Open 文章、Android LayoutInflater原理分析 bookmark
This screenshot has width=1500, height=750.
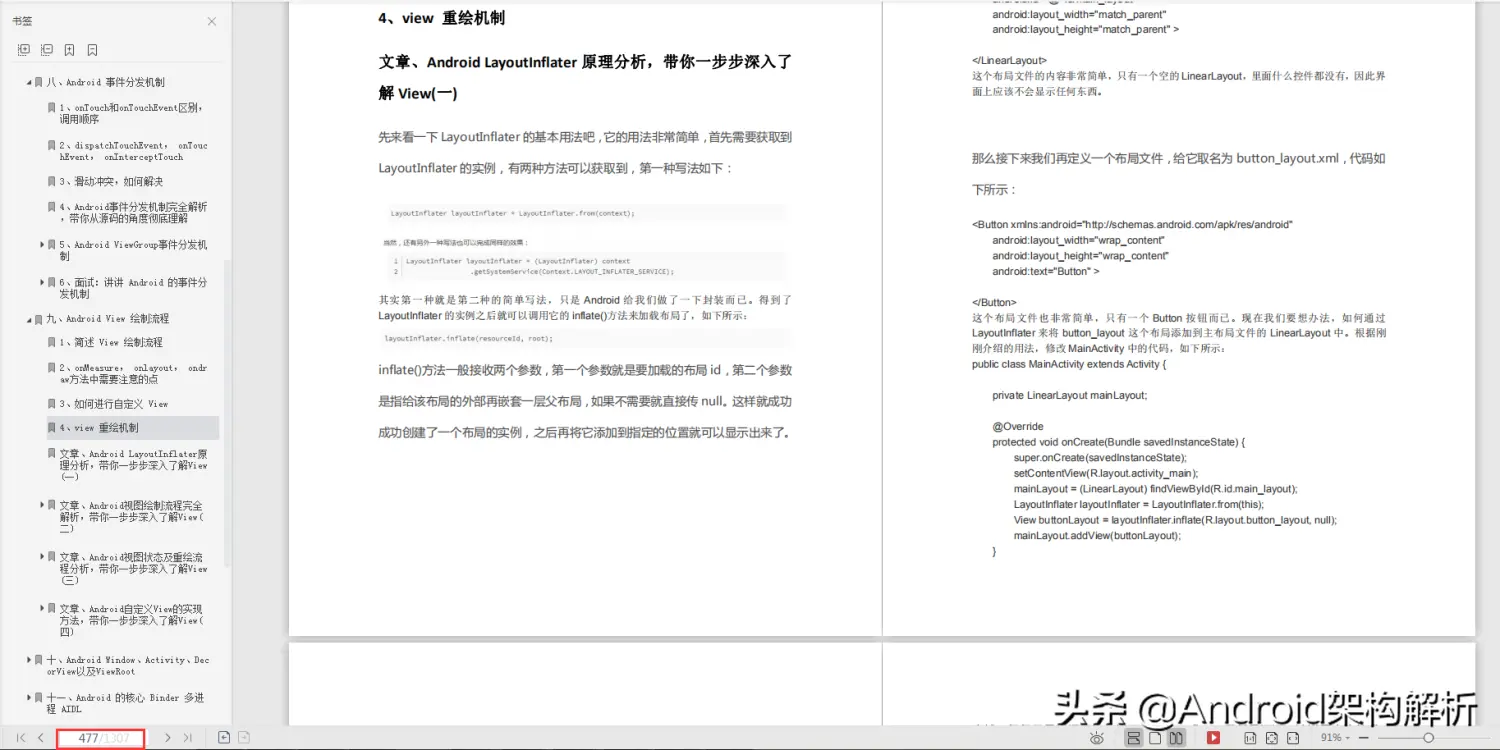coord(133,465)
